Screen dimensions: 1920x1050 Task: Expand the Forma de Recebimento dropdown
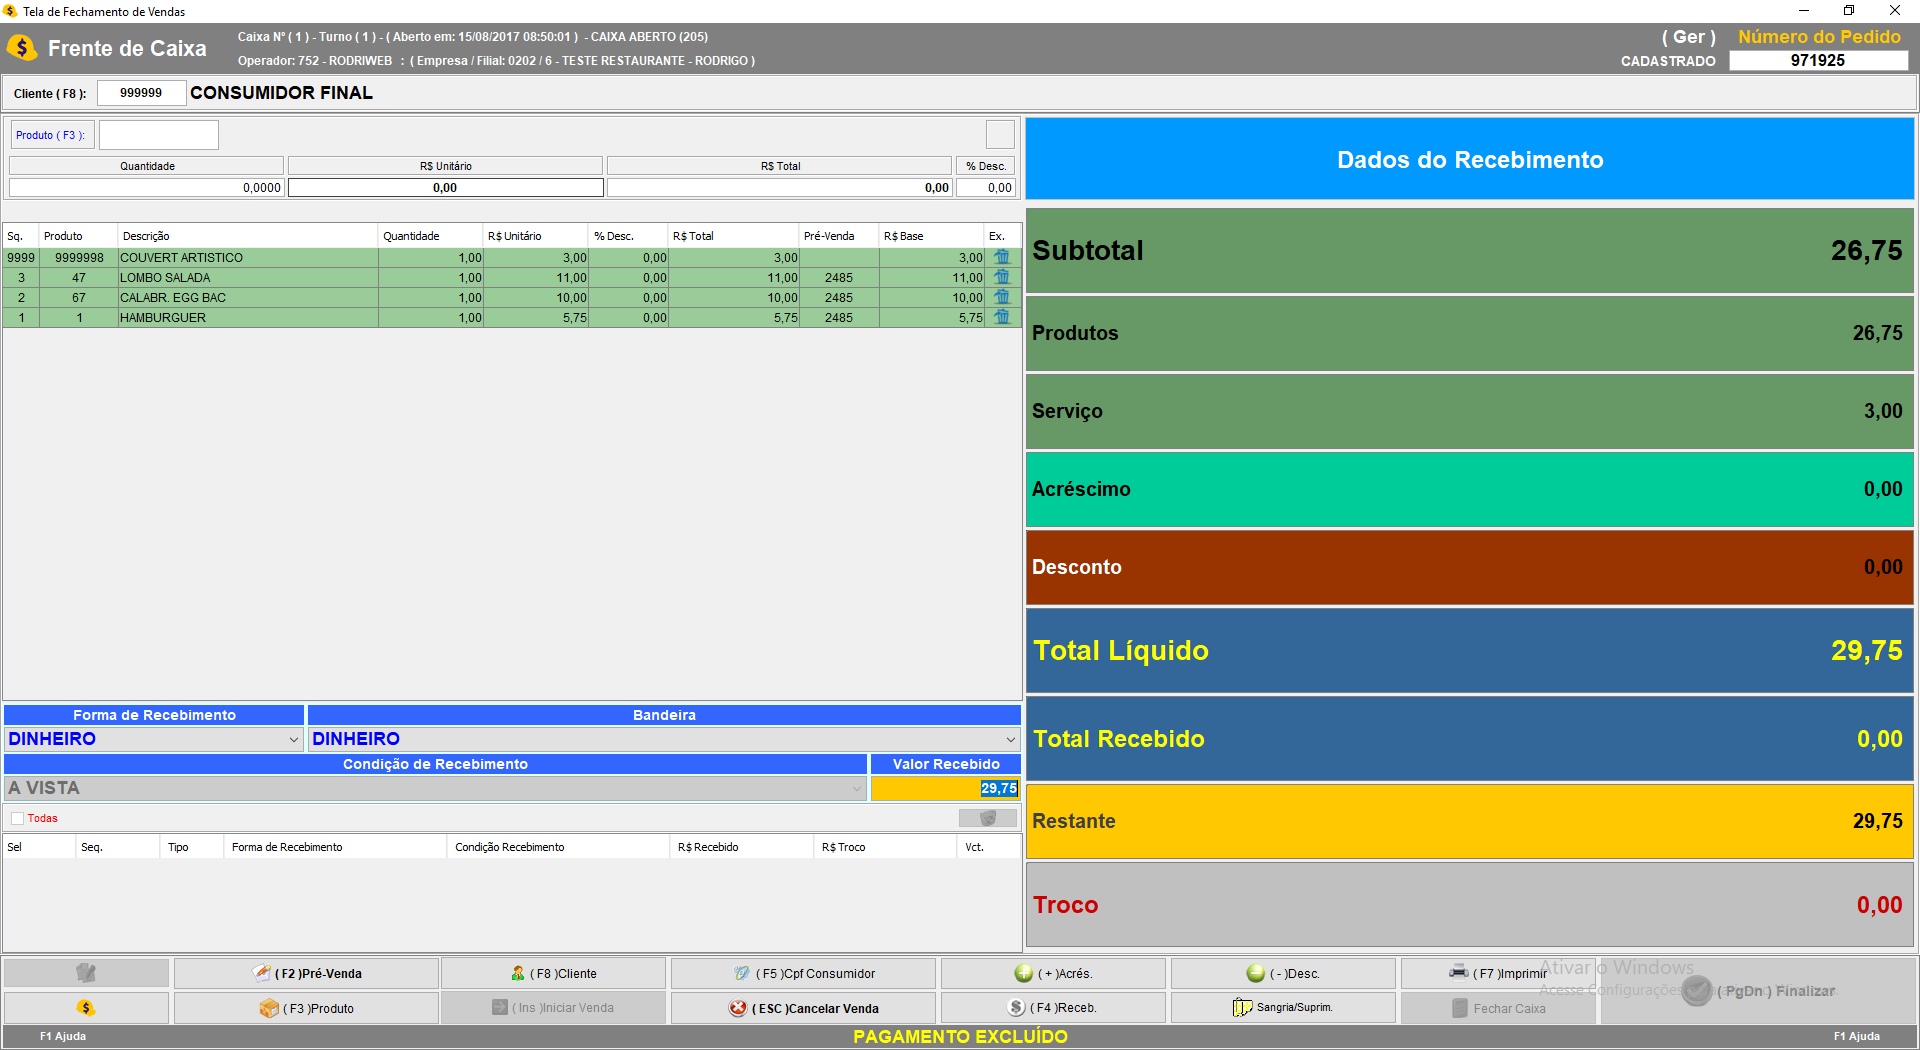[x=293, y=739]
